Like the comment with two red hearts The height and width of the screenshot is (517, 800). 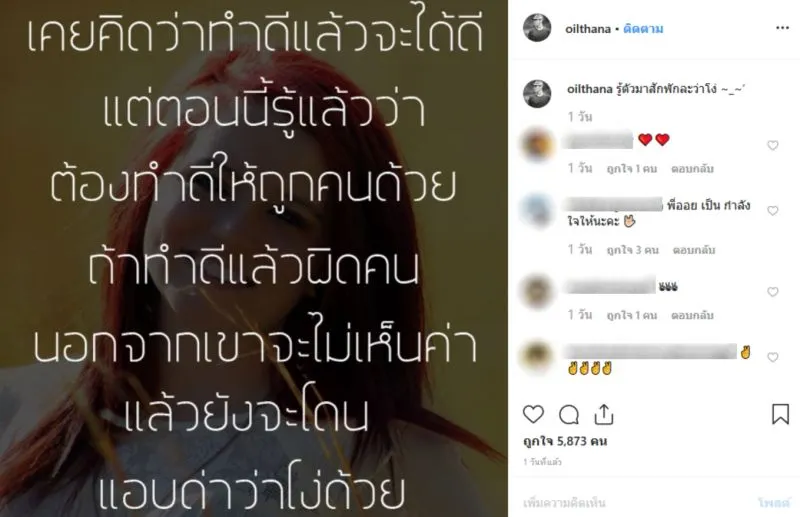772,145
